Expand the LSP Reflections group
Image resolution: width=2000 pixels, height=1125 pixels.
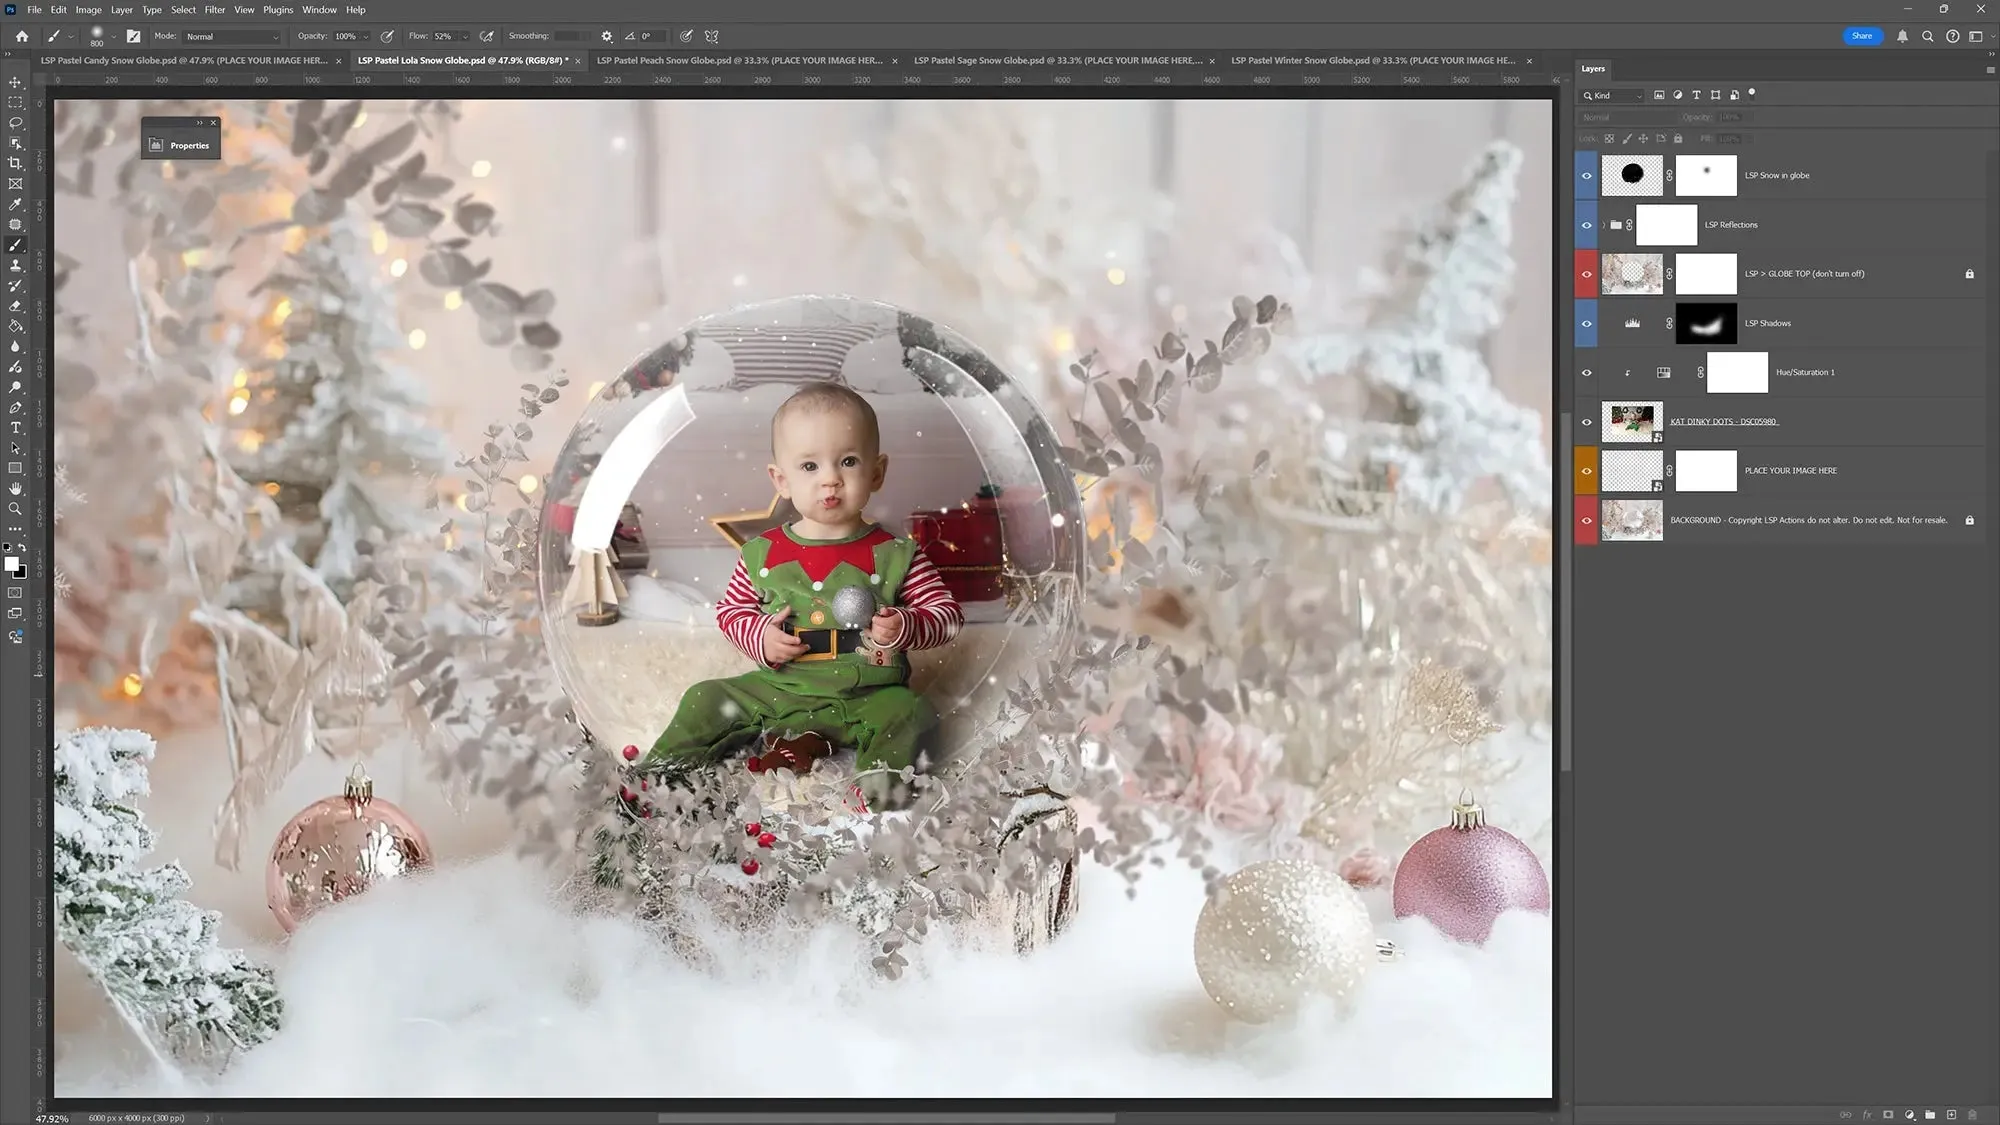coord(1604,225)
